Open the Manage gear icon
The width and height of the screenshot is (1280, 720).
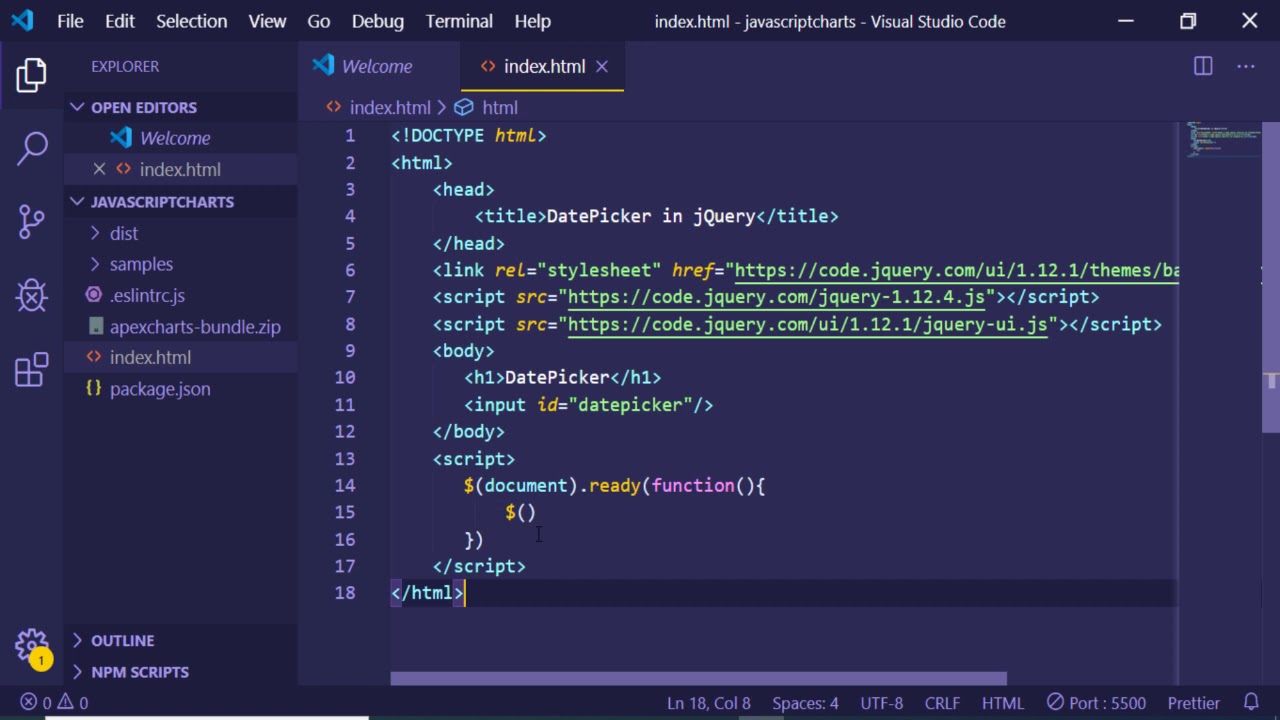[32, 645]
